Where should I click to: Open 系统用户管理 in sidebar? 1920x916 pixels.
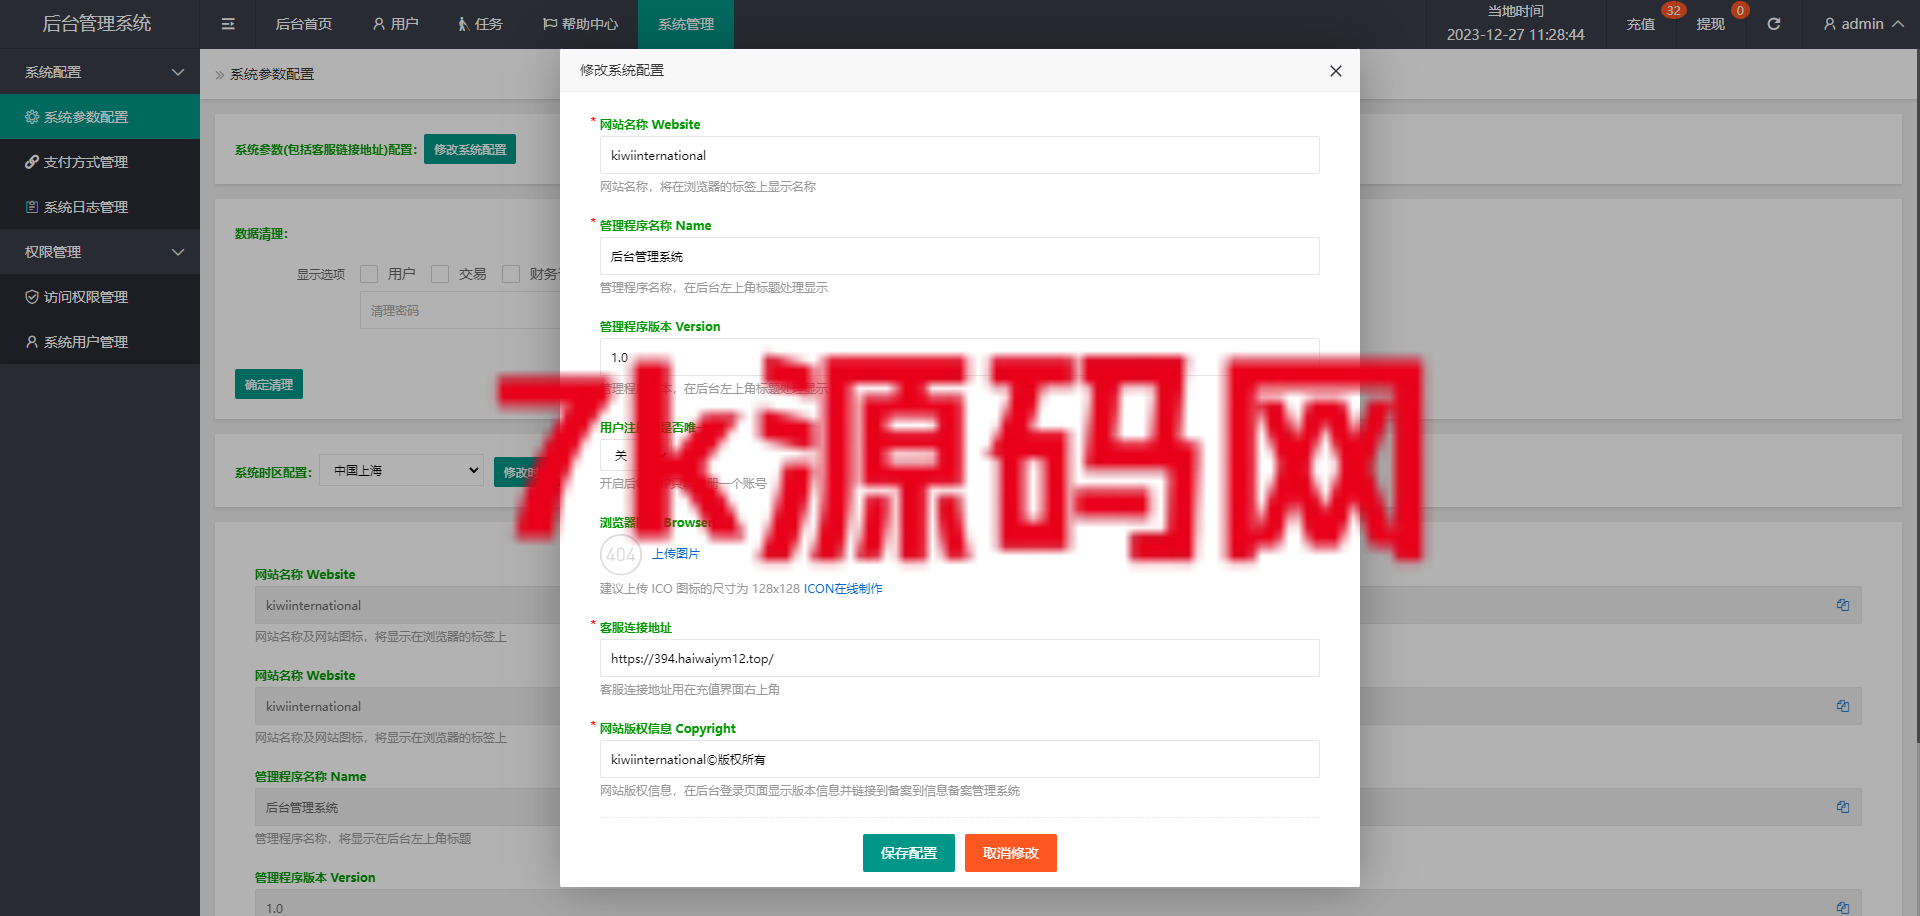(100, 342)
